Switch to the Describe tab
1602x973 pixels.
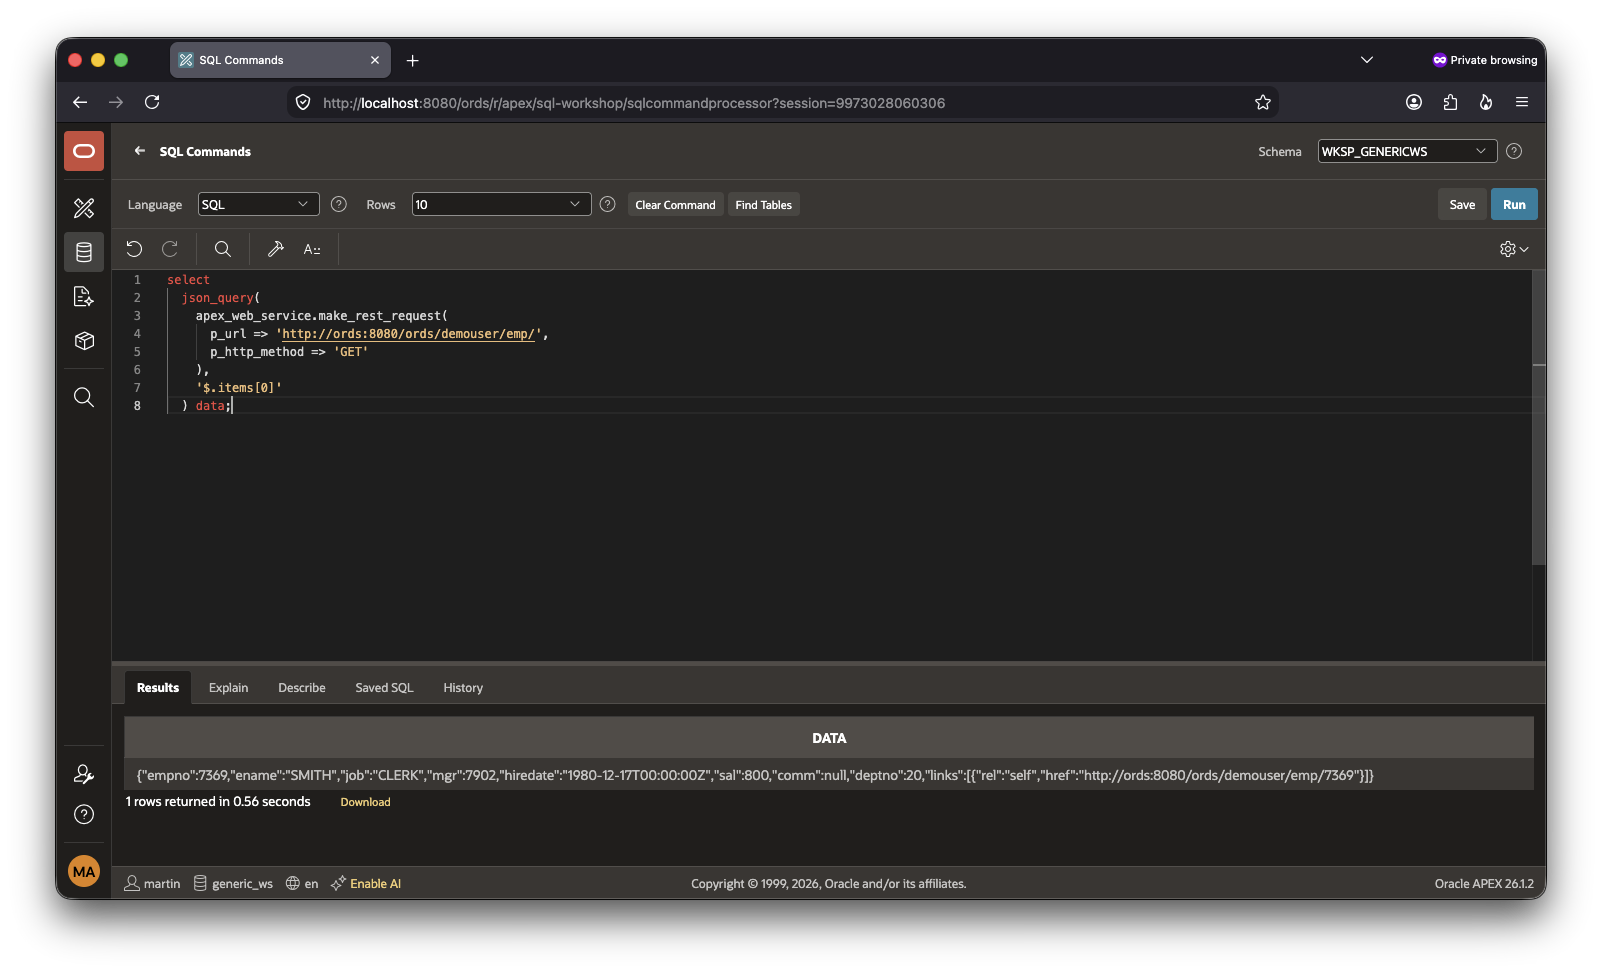(302, 688)
